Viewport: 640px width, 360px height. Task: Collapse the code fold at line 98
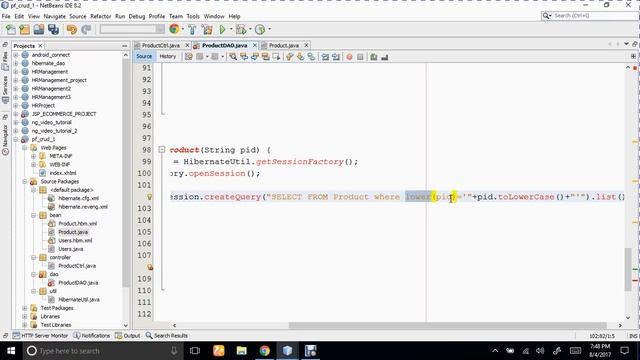(x=162, y=149)
